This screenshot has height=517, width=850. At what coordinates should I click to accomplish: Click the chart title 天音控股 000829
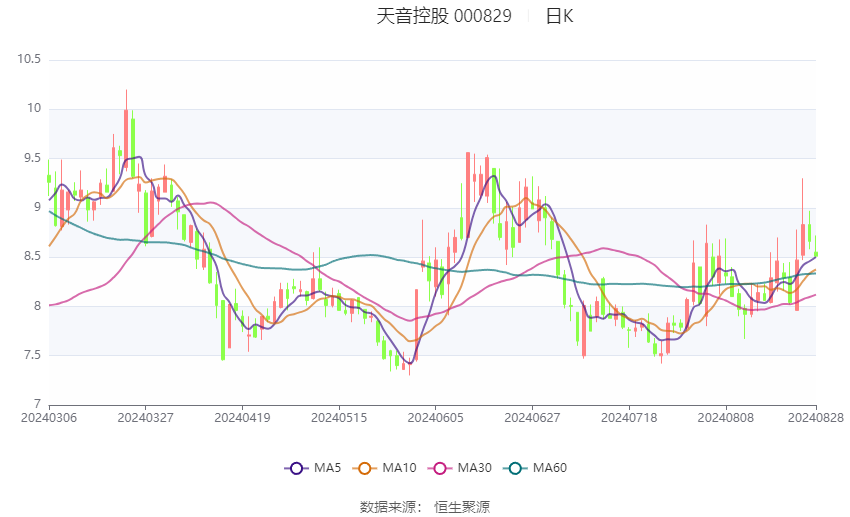[443, 16]
